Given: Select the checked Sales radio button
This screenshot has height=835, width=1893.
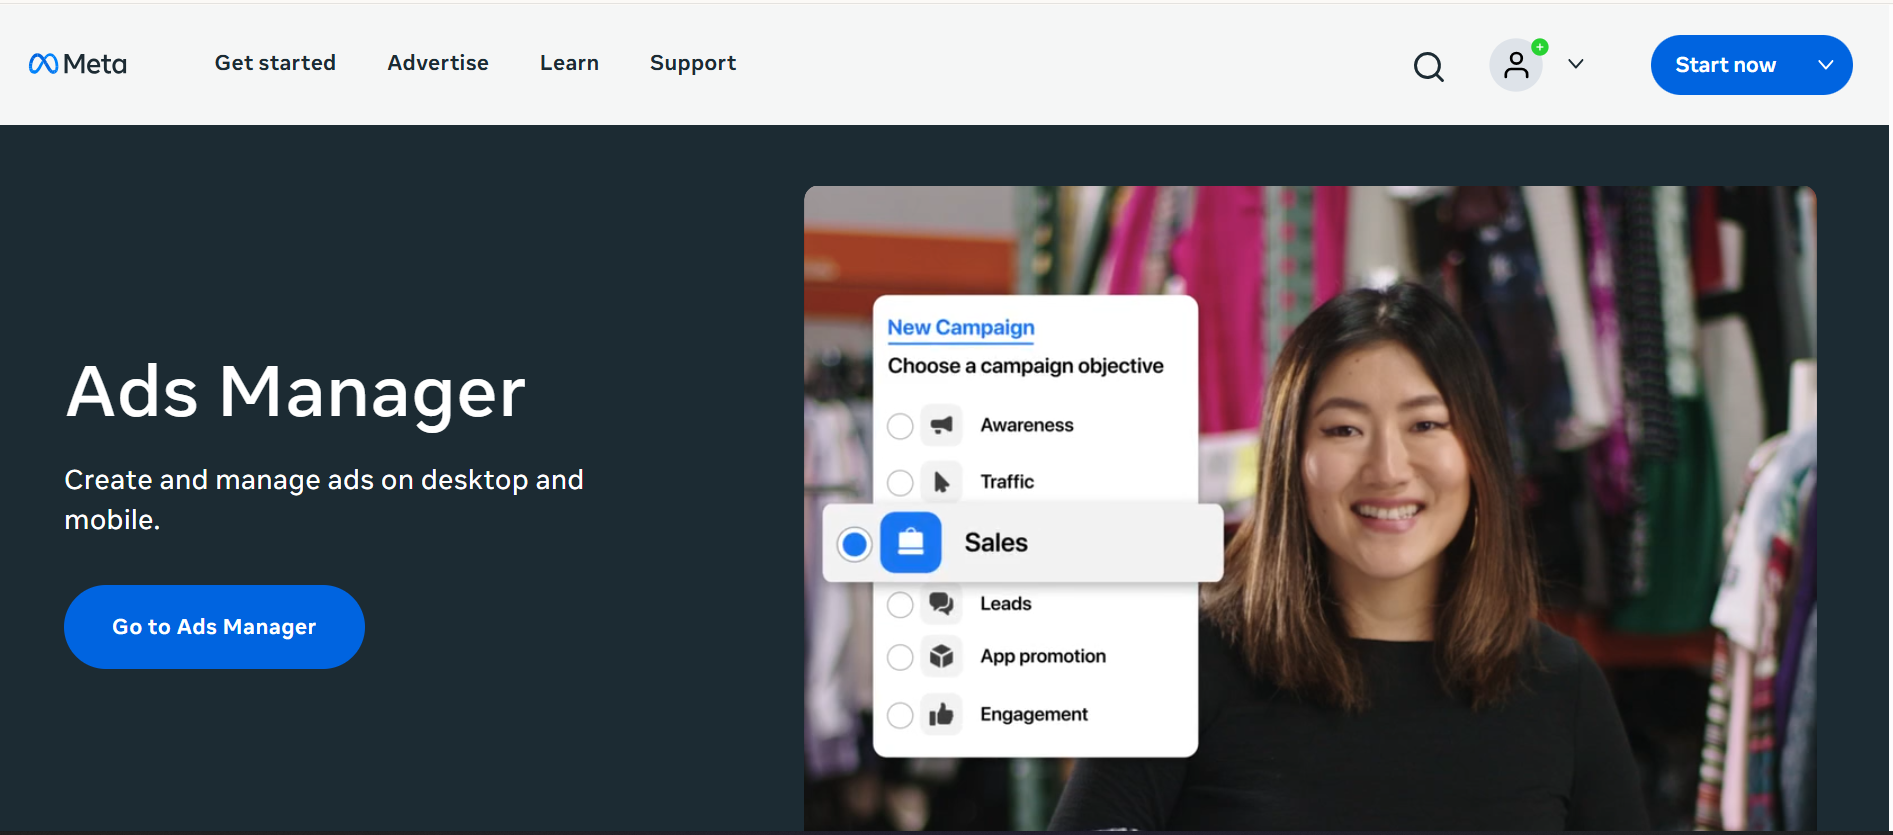Looking at the screenshot, I should 854,544.
